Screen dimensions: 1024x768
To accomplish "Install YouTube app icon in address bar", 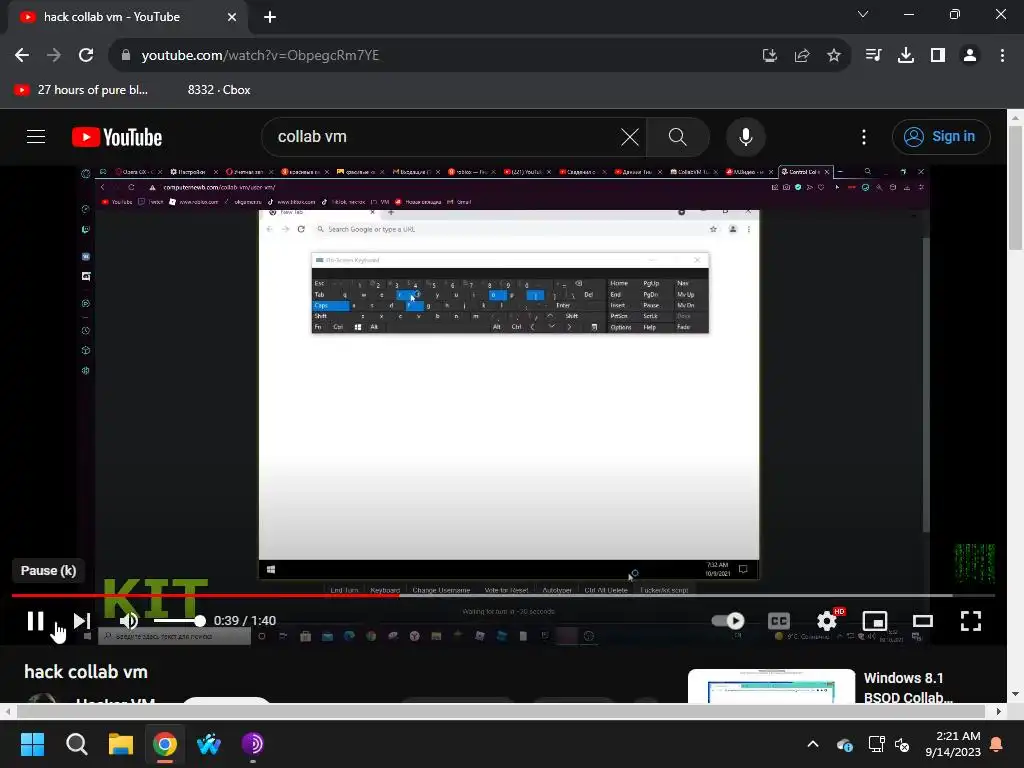I will 770,56.
